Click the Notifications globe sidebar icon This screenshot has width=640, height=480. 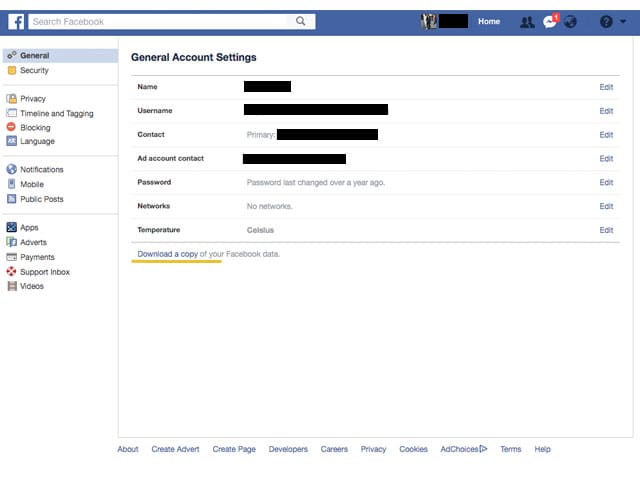[12, 169]
